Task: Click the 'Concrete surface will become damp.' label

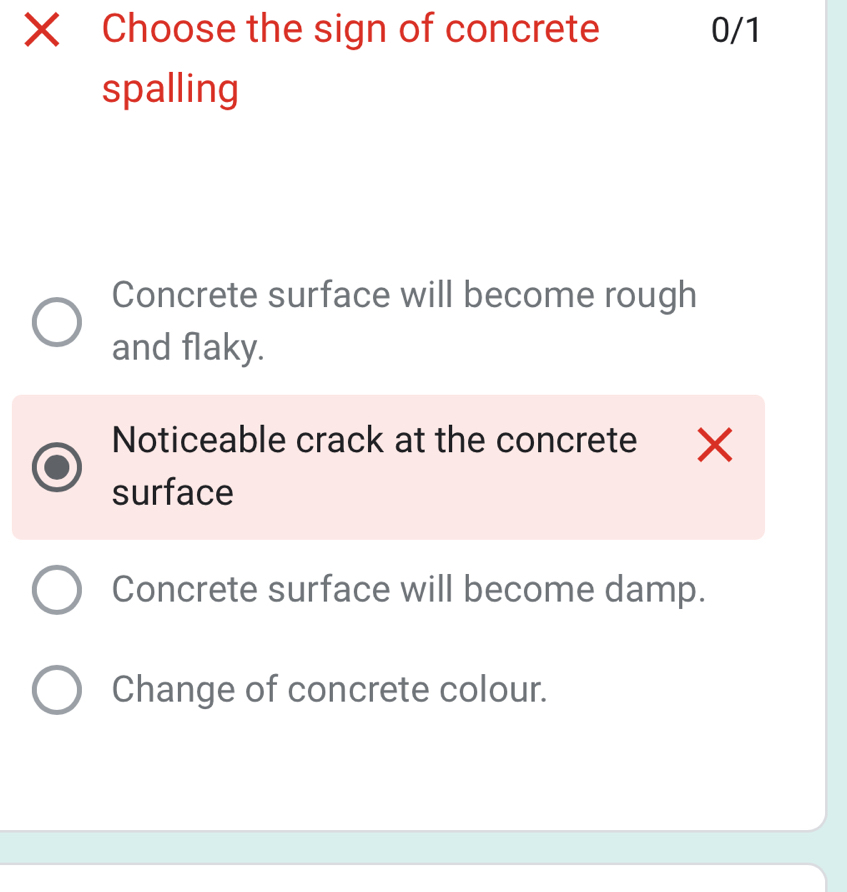Action: [408, 590]
